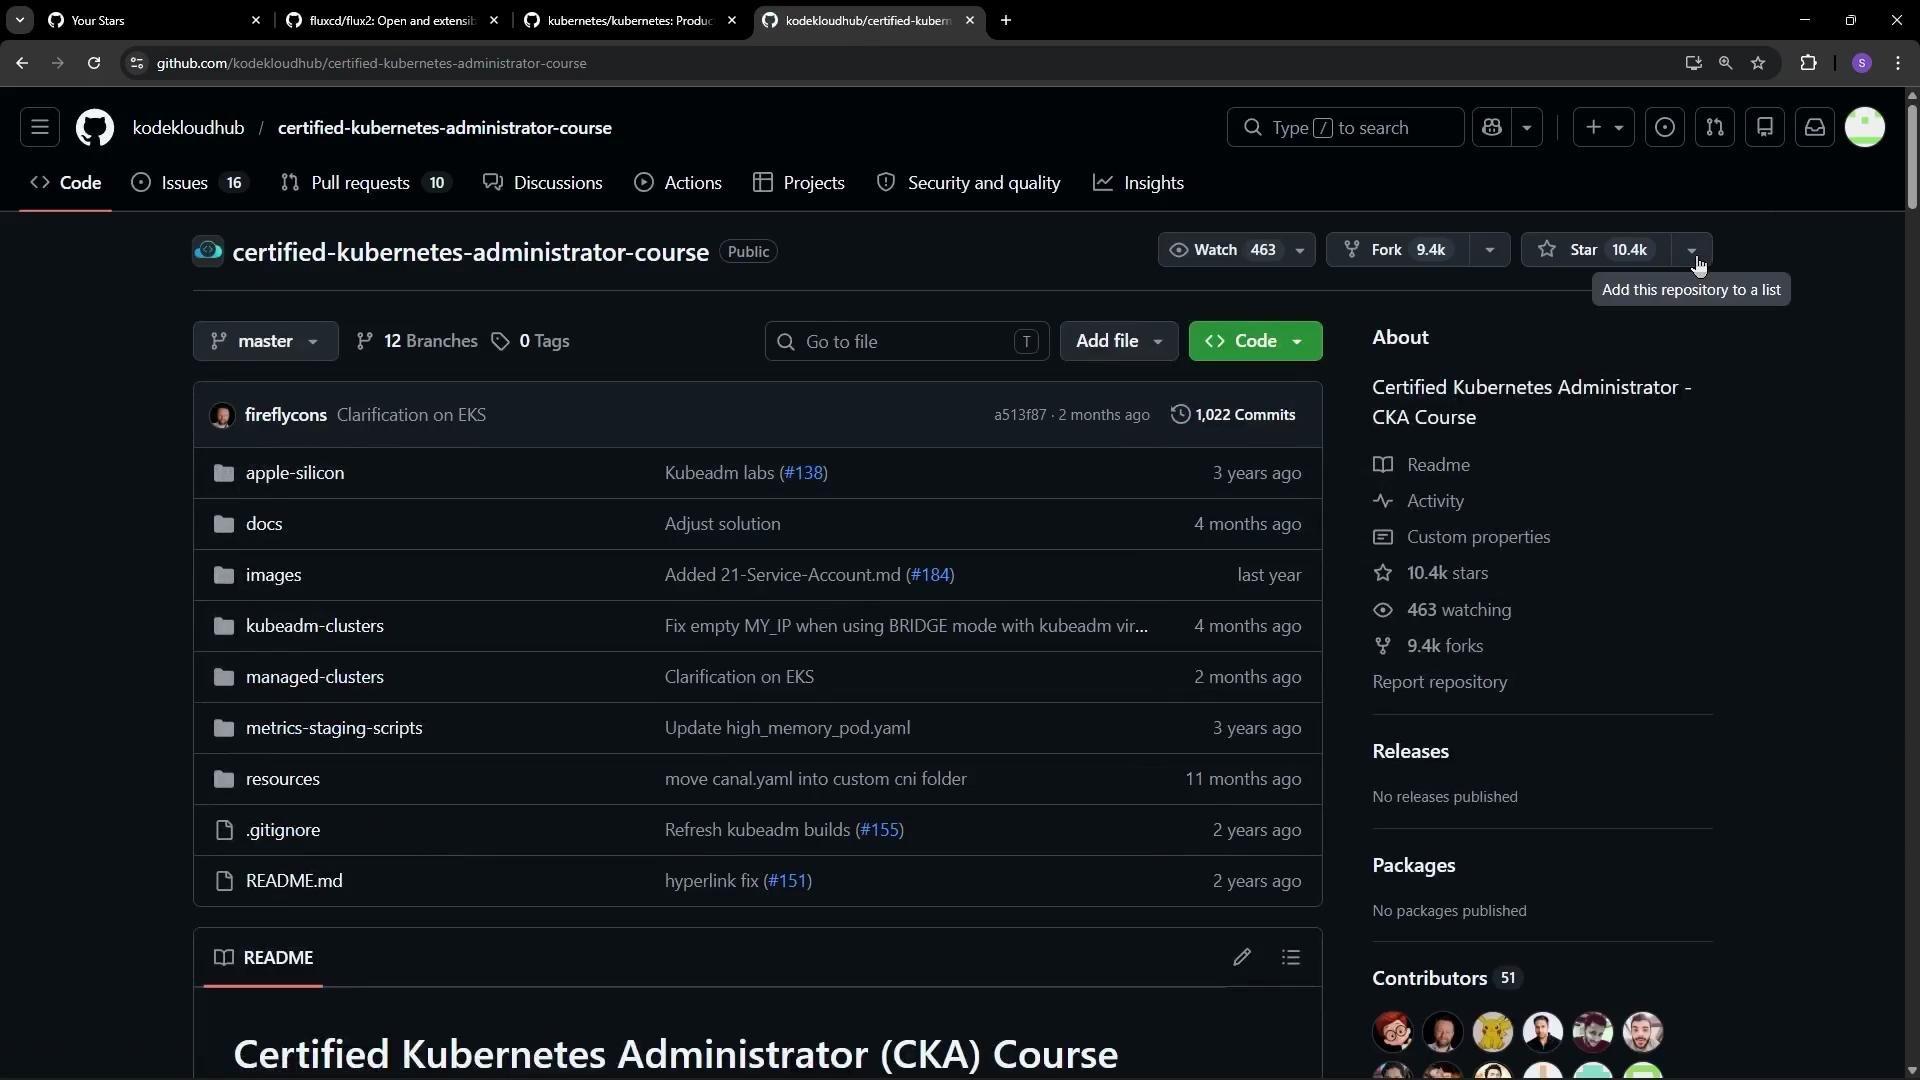
Task: Open Custom properties link
Action: [x=1461, y=537]
